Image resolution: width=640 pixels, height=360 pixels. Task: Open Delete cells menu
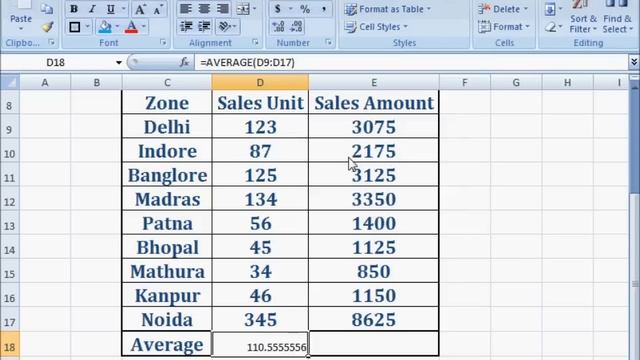coord(503,9)
